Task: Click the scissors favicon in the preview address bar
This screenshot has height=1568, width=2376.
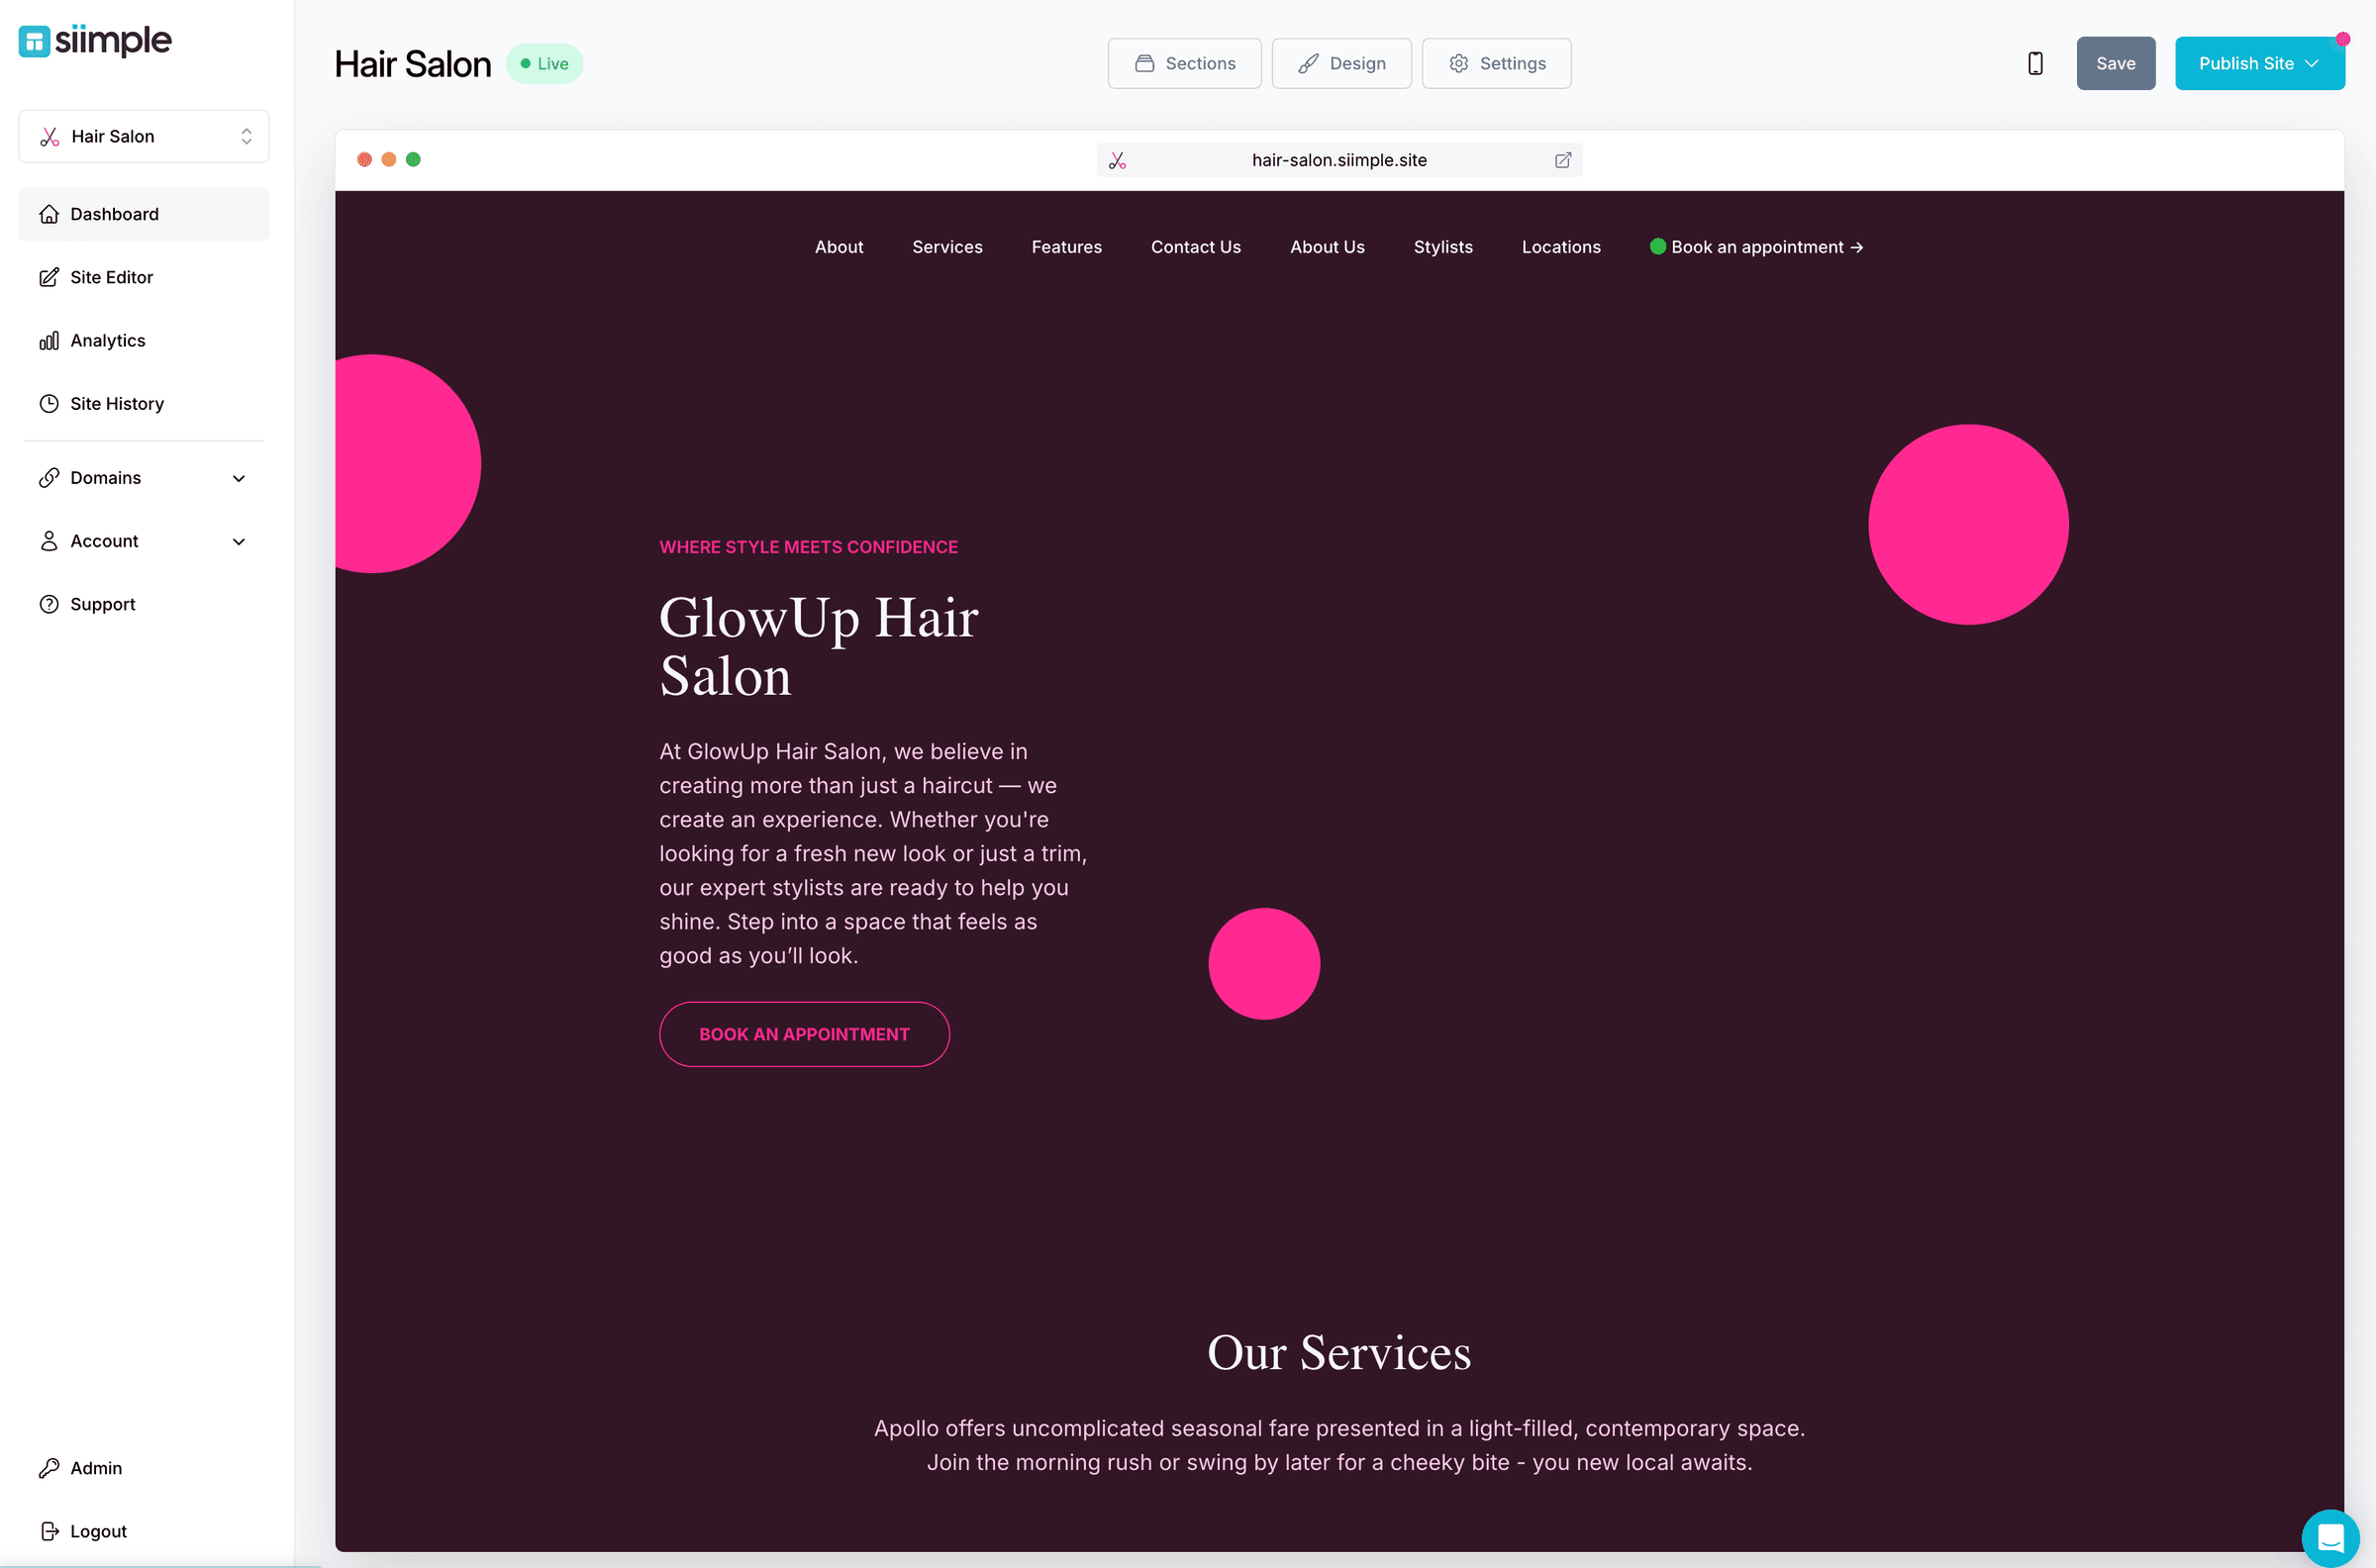Action: point(1119,160)
